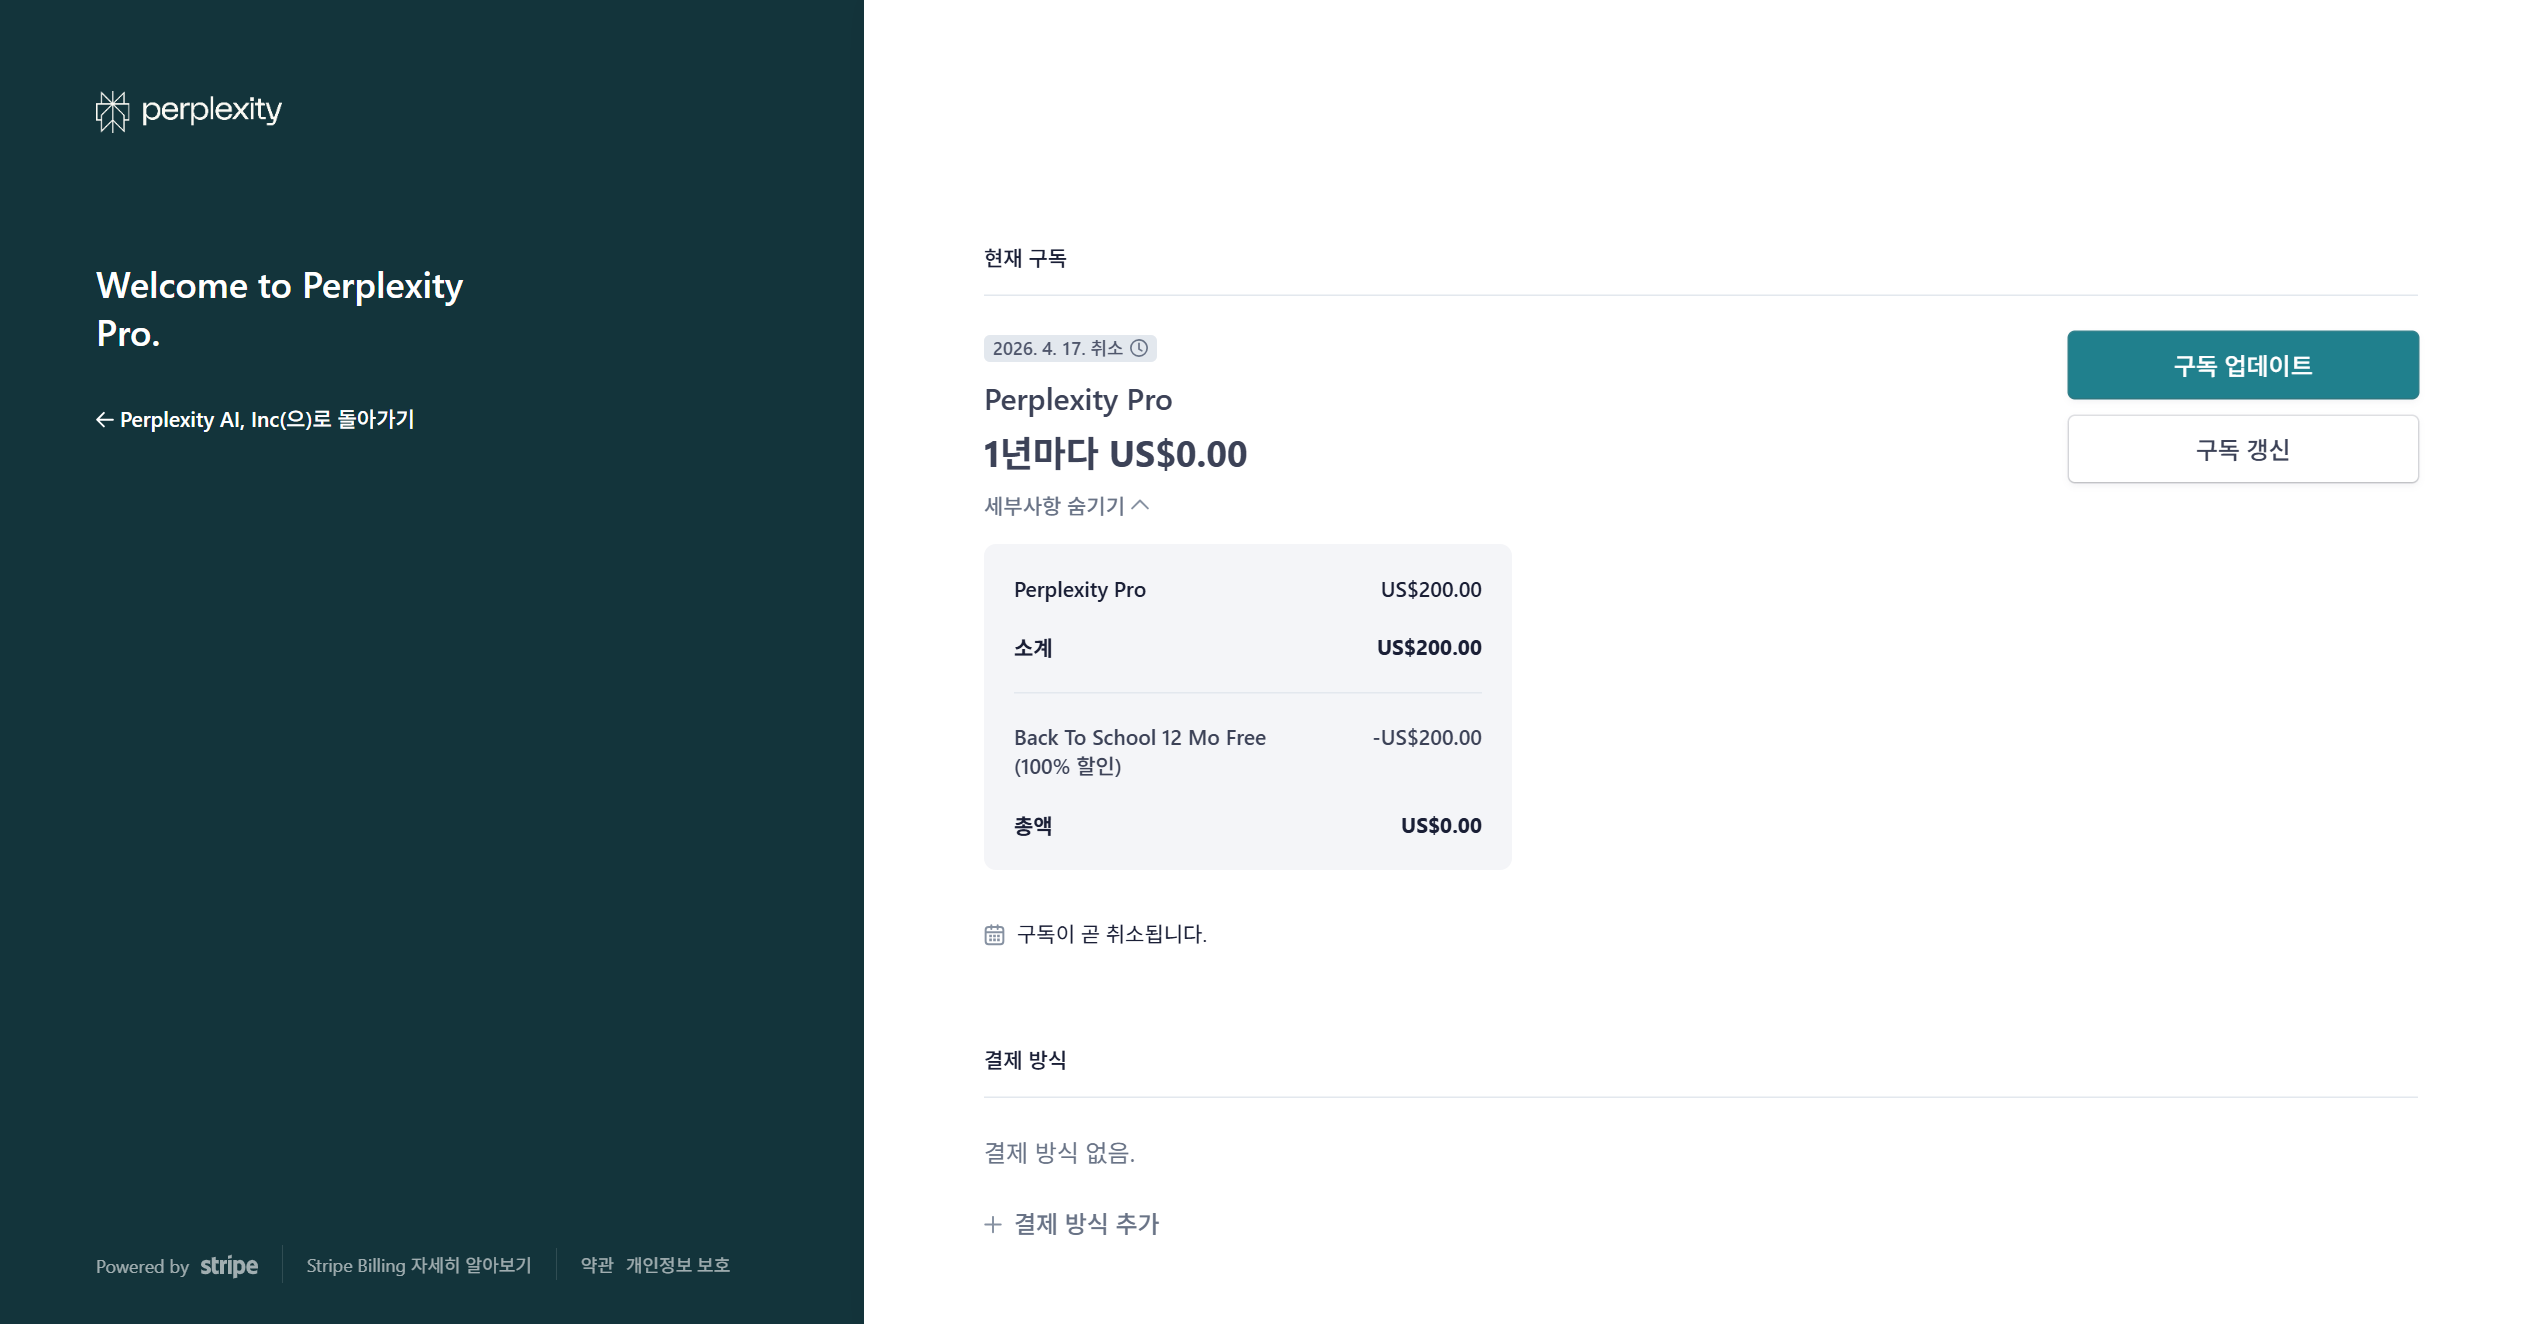This screenshot has width=2533, height=1324.
Task: Click the Stripe logo in footer
Action: click(229, 1266)
